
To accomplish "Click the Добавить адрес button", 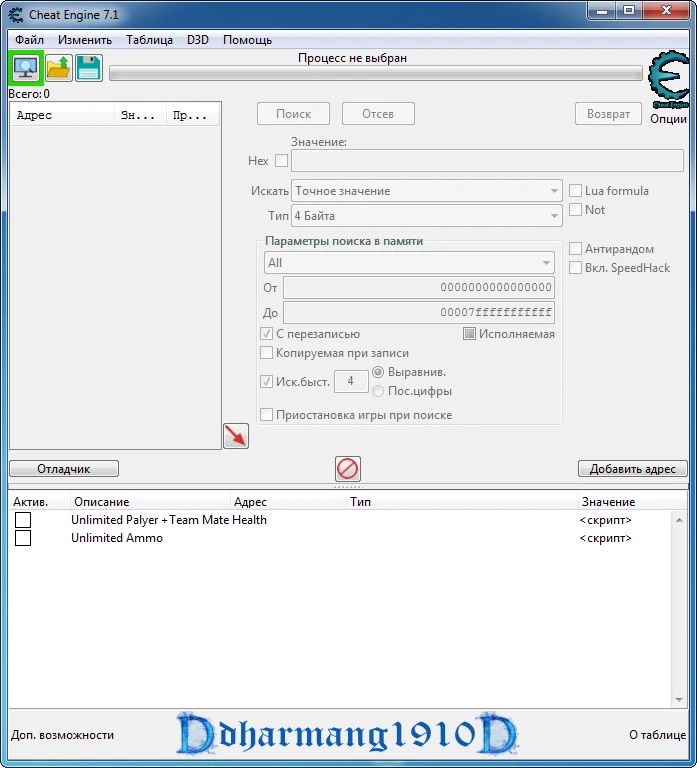I will (632, 469).
